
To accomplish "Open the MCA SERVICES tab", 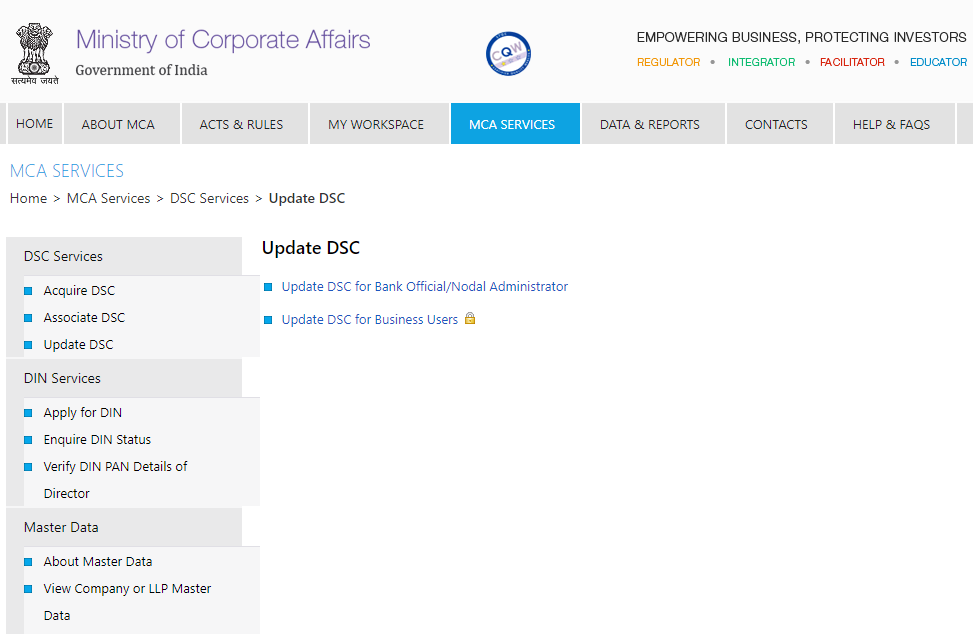I will point(512,125).
